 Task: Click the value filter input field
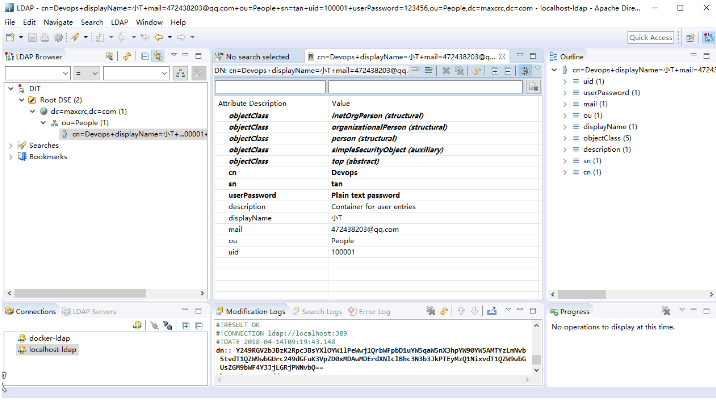click(x=426, y=87)
